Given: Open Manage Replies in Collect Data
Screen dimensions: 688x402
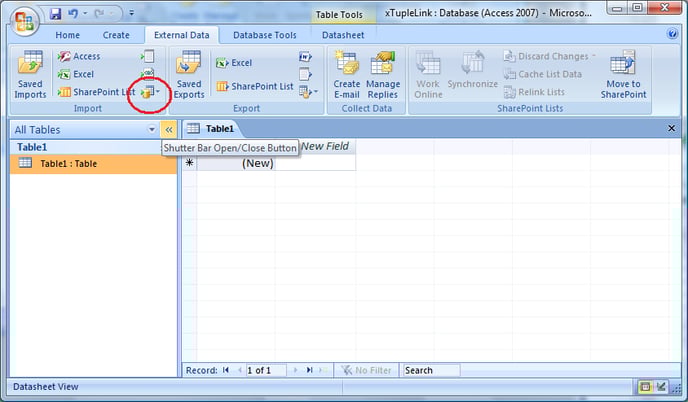Looking at the screenshot, I should (383, 75).
